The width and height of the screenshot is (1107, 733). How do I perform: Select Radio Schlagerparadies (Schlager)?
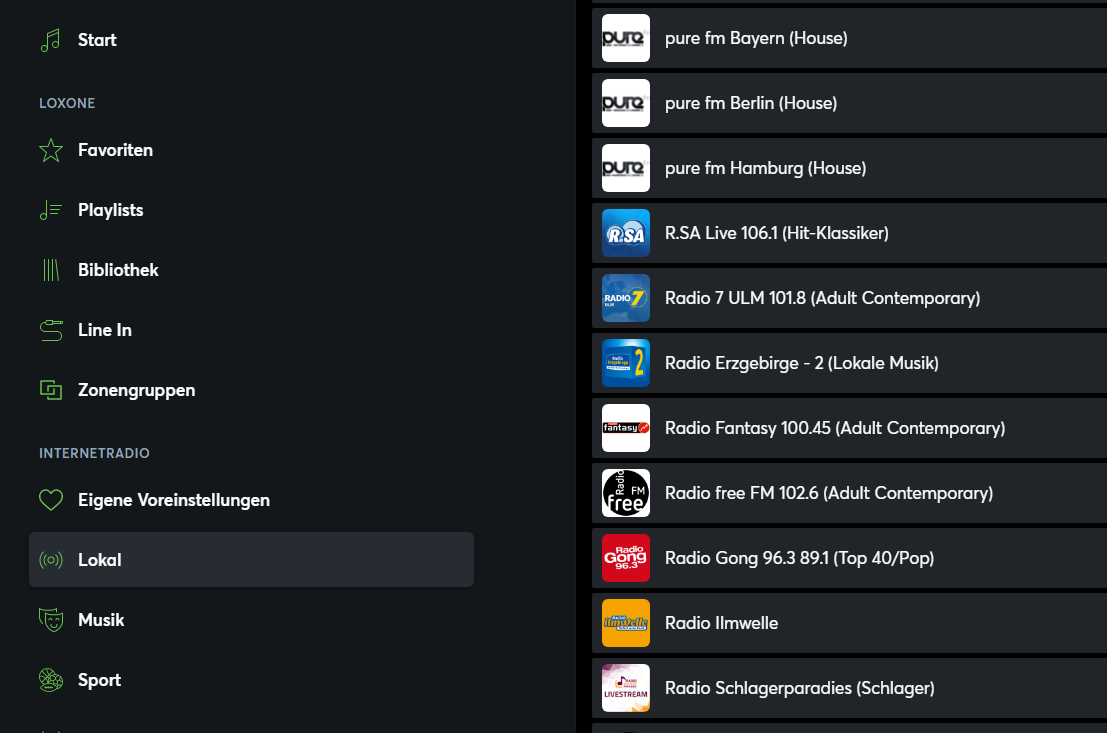click(x=849, y=688)
